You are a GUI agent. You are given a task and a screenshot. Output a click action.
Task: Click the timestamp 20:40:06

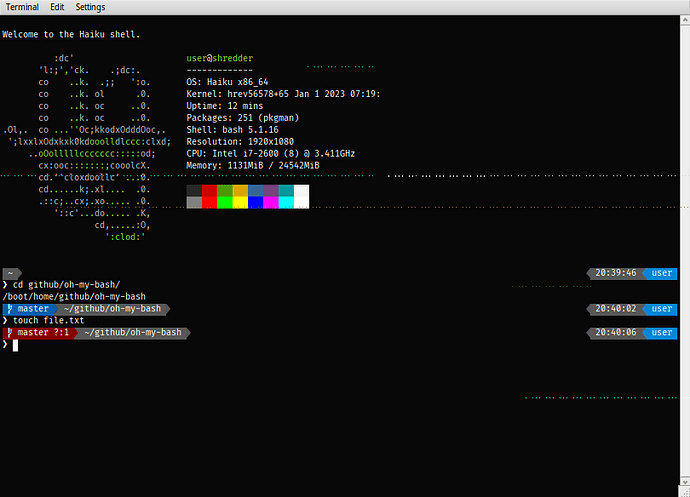click(x=616, y=332)
